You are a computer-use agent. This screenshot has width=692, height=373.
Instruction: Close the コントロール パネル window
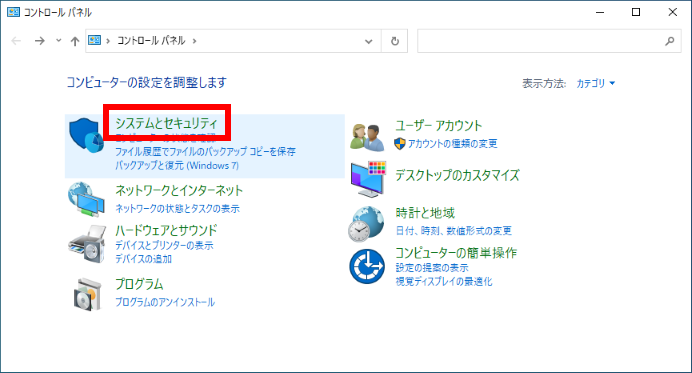coord(673,12)
